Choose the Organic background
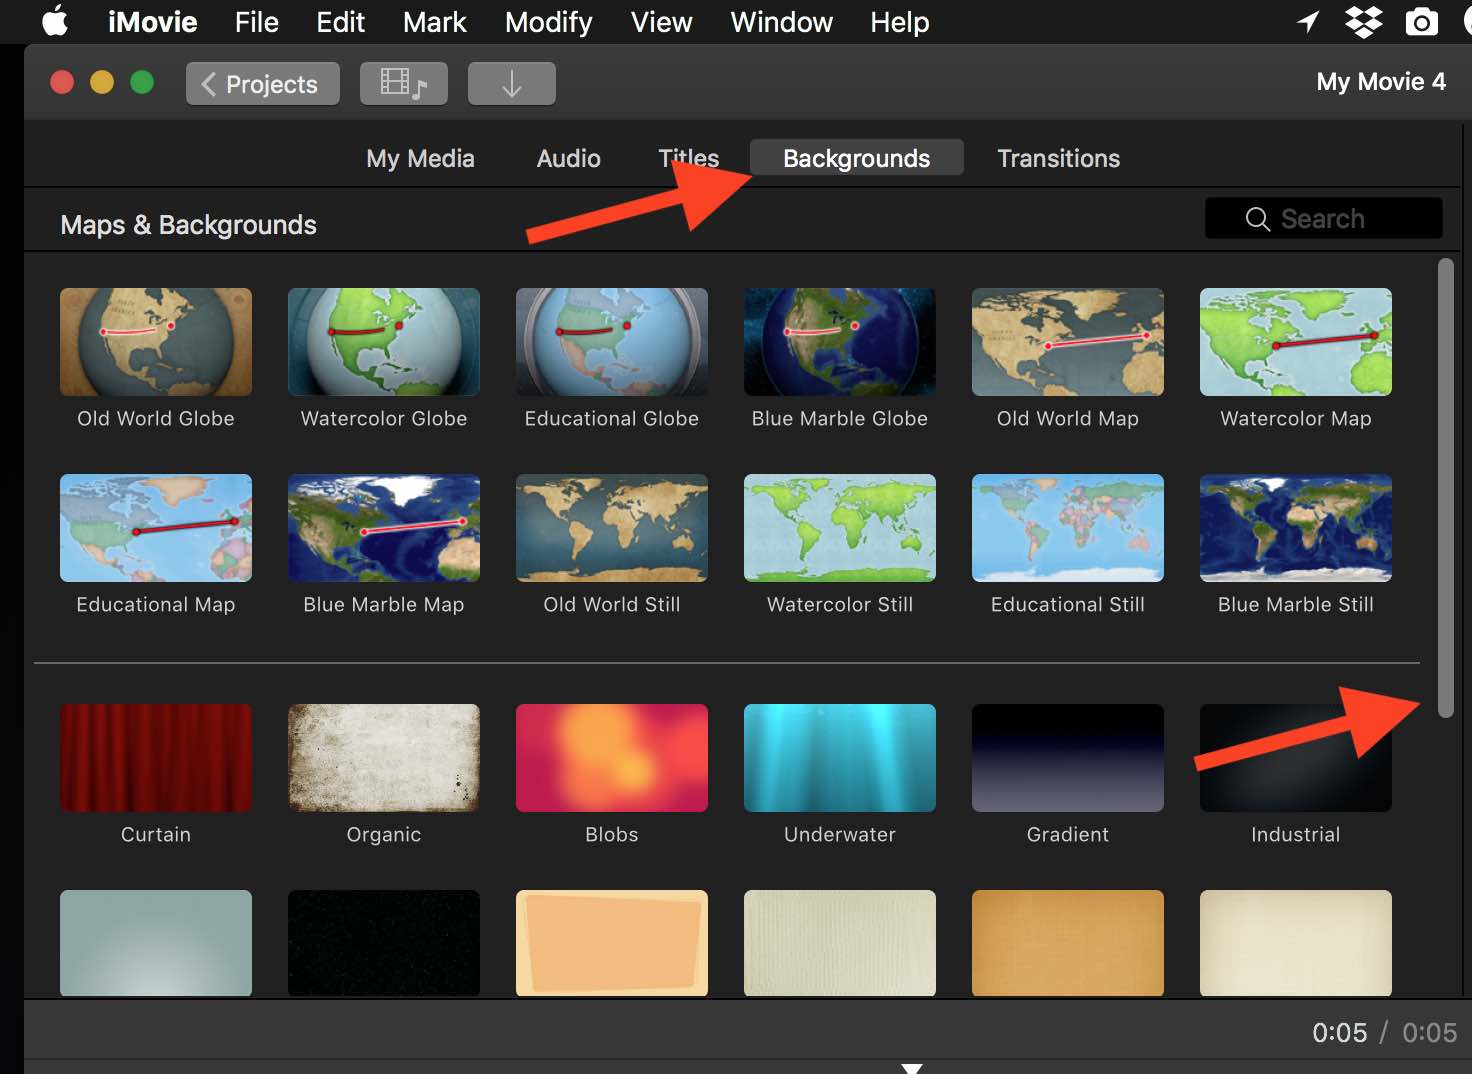Screen dimensions: 1472x1074 (384, 758)
